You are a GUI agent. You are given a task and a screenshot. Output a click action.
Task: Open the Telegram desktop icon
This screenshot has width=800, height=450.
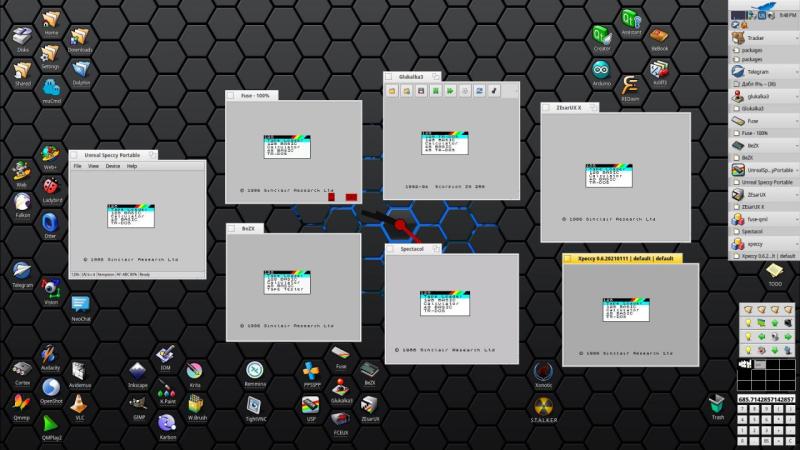click(22, 273)
